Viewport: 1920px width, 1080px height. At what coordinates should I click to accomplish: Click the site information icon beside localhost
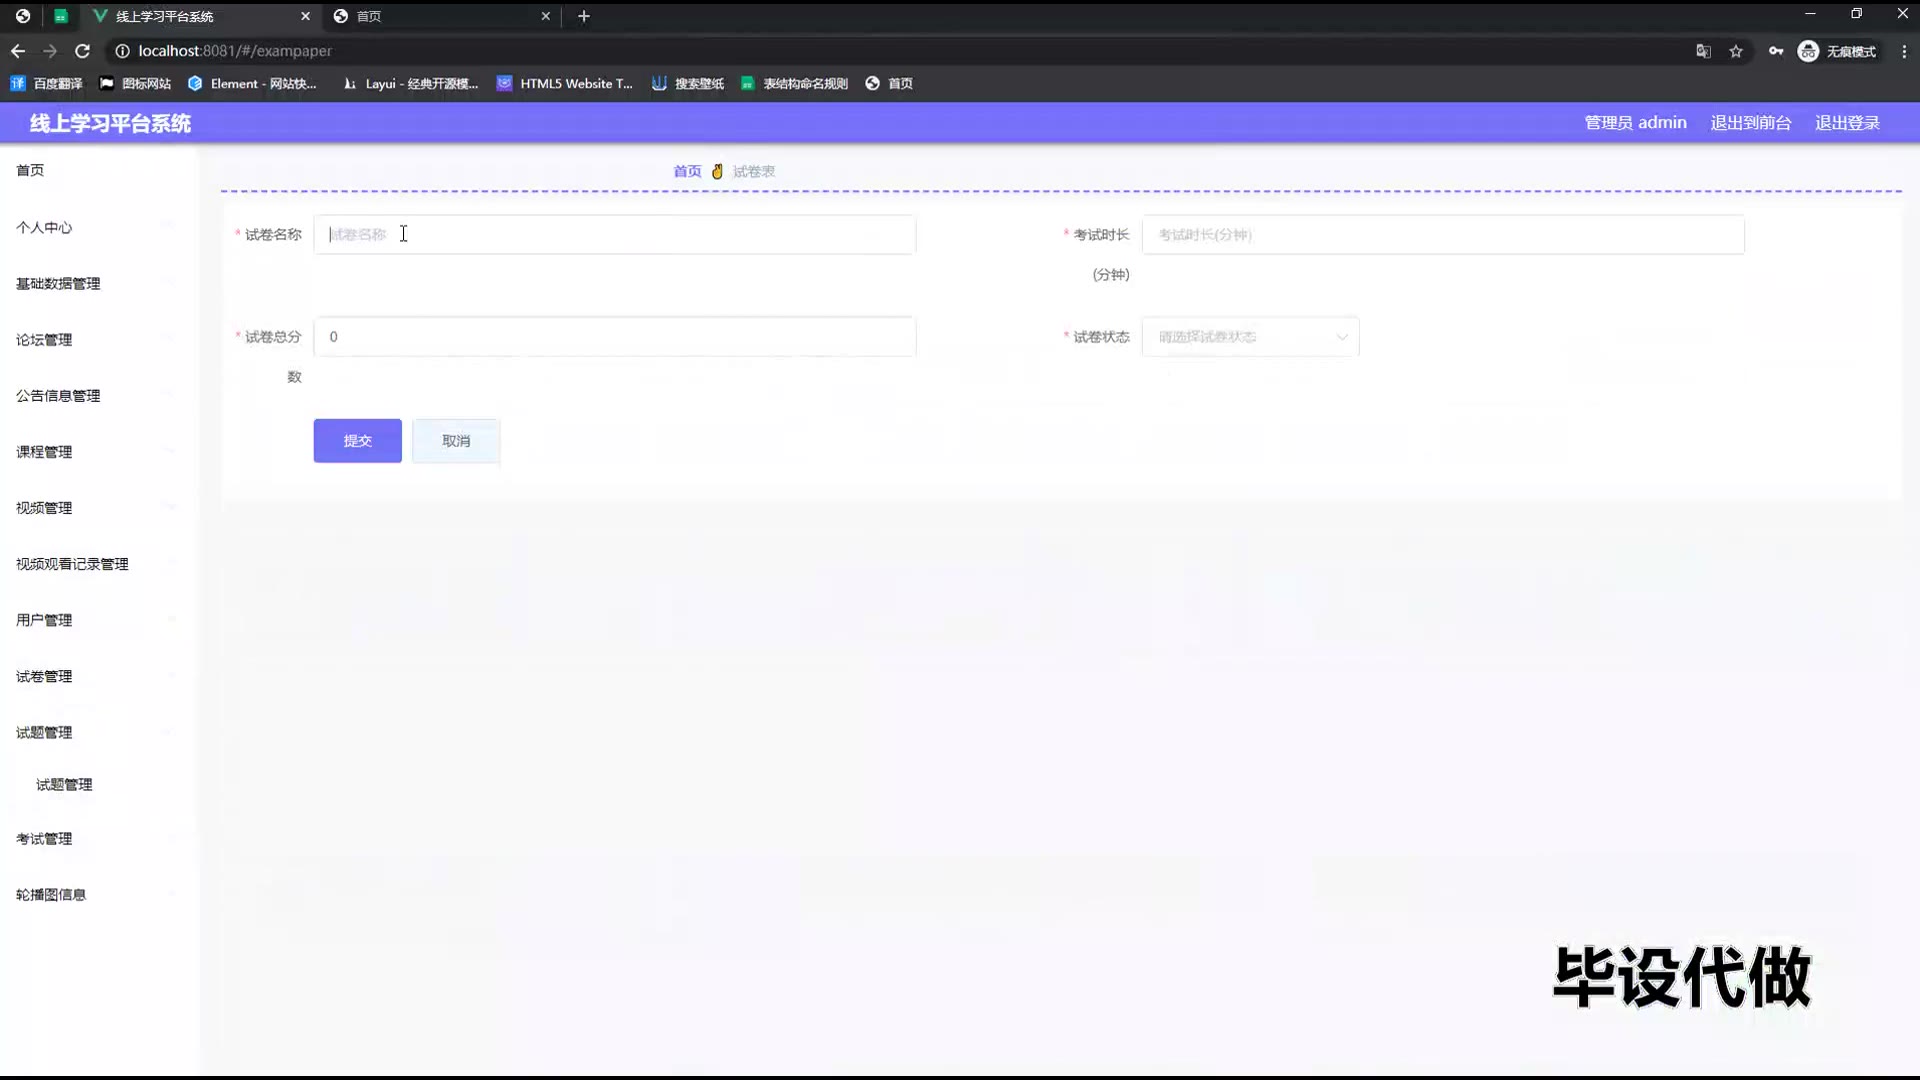click(x=122, y=51)
